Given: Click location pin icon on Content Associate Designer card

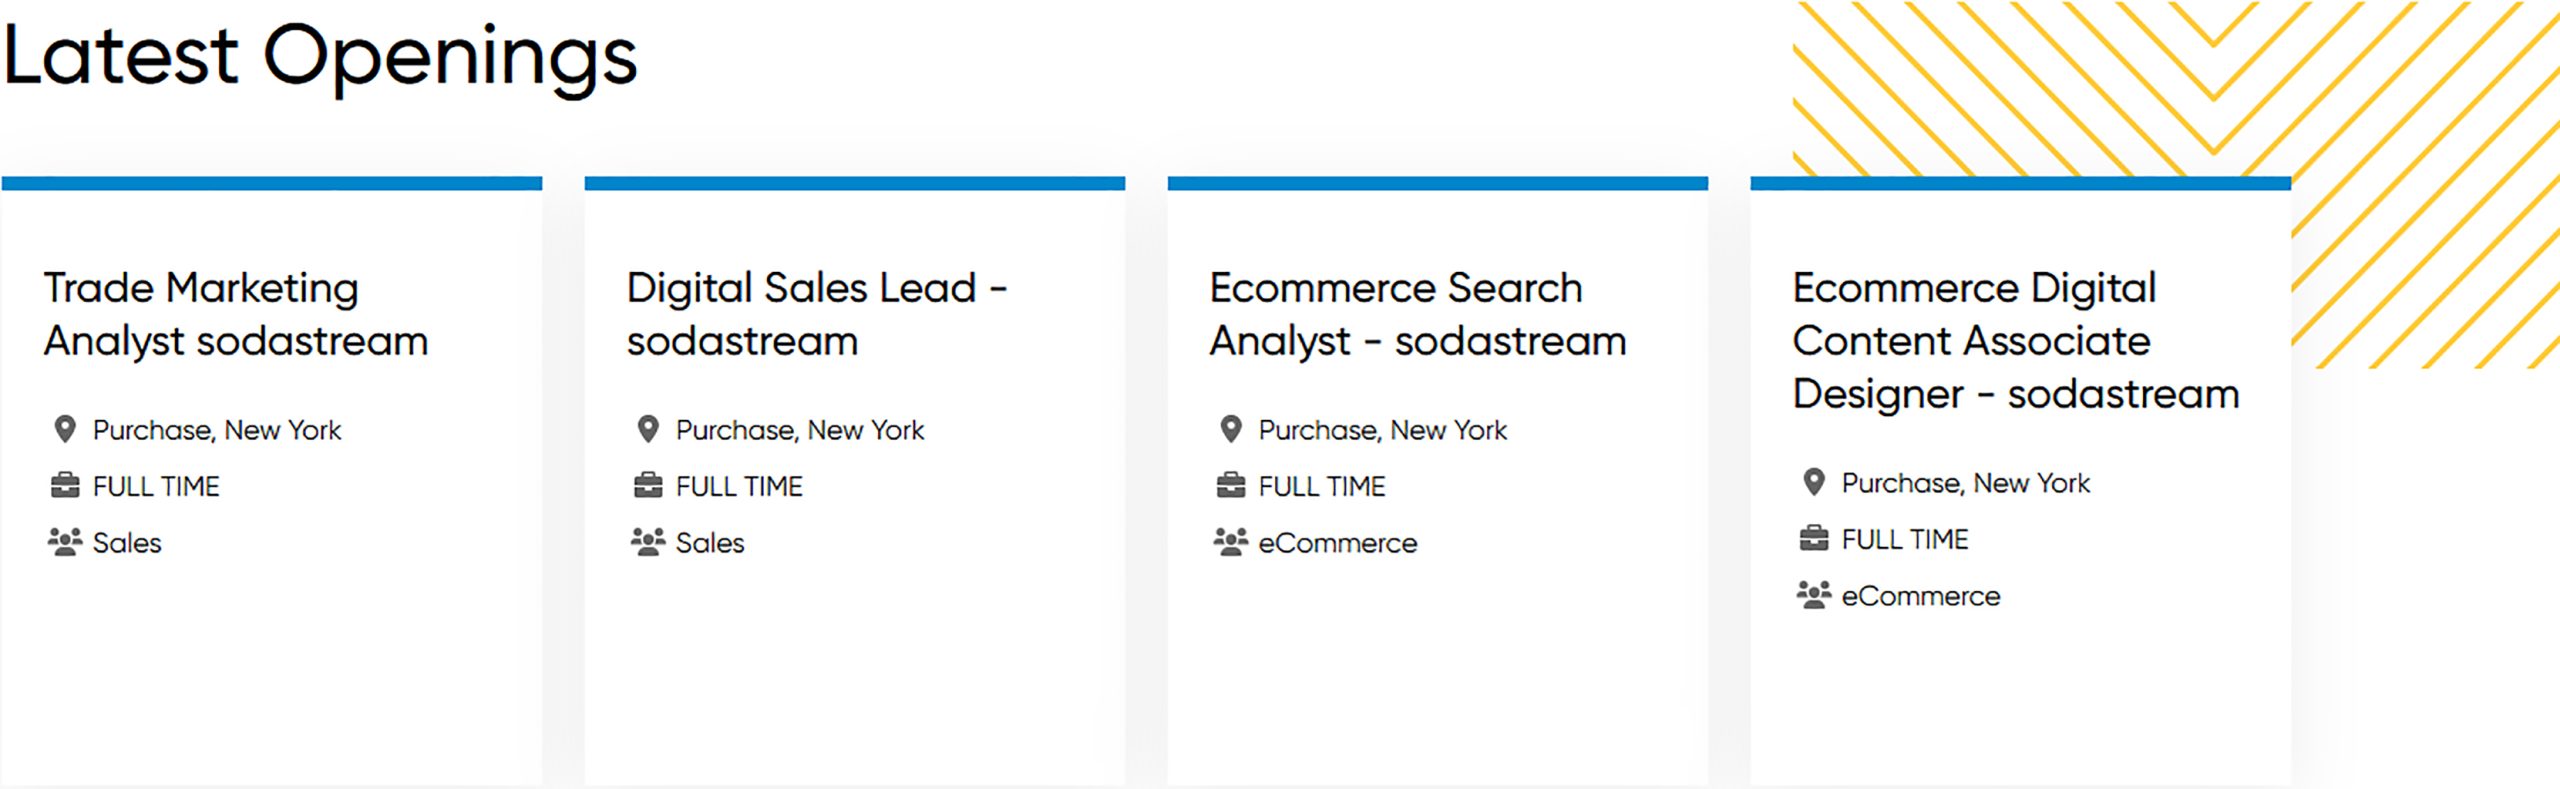Looking at the screenshot, I should [1814, 482].
